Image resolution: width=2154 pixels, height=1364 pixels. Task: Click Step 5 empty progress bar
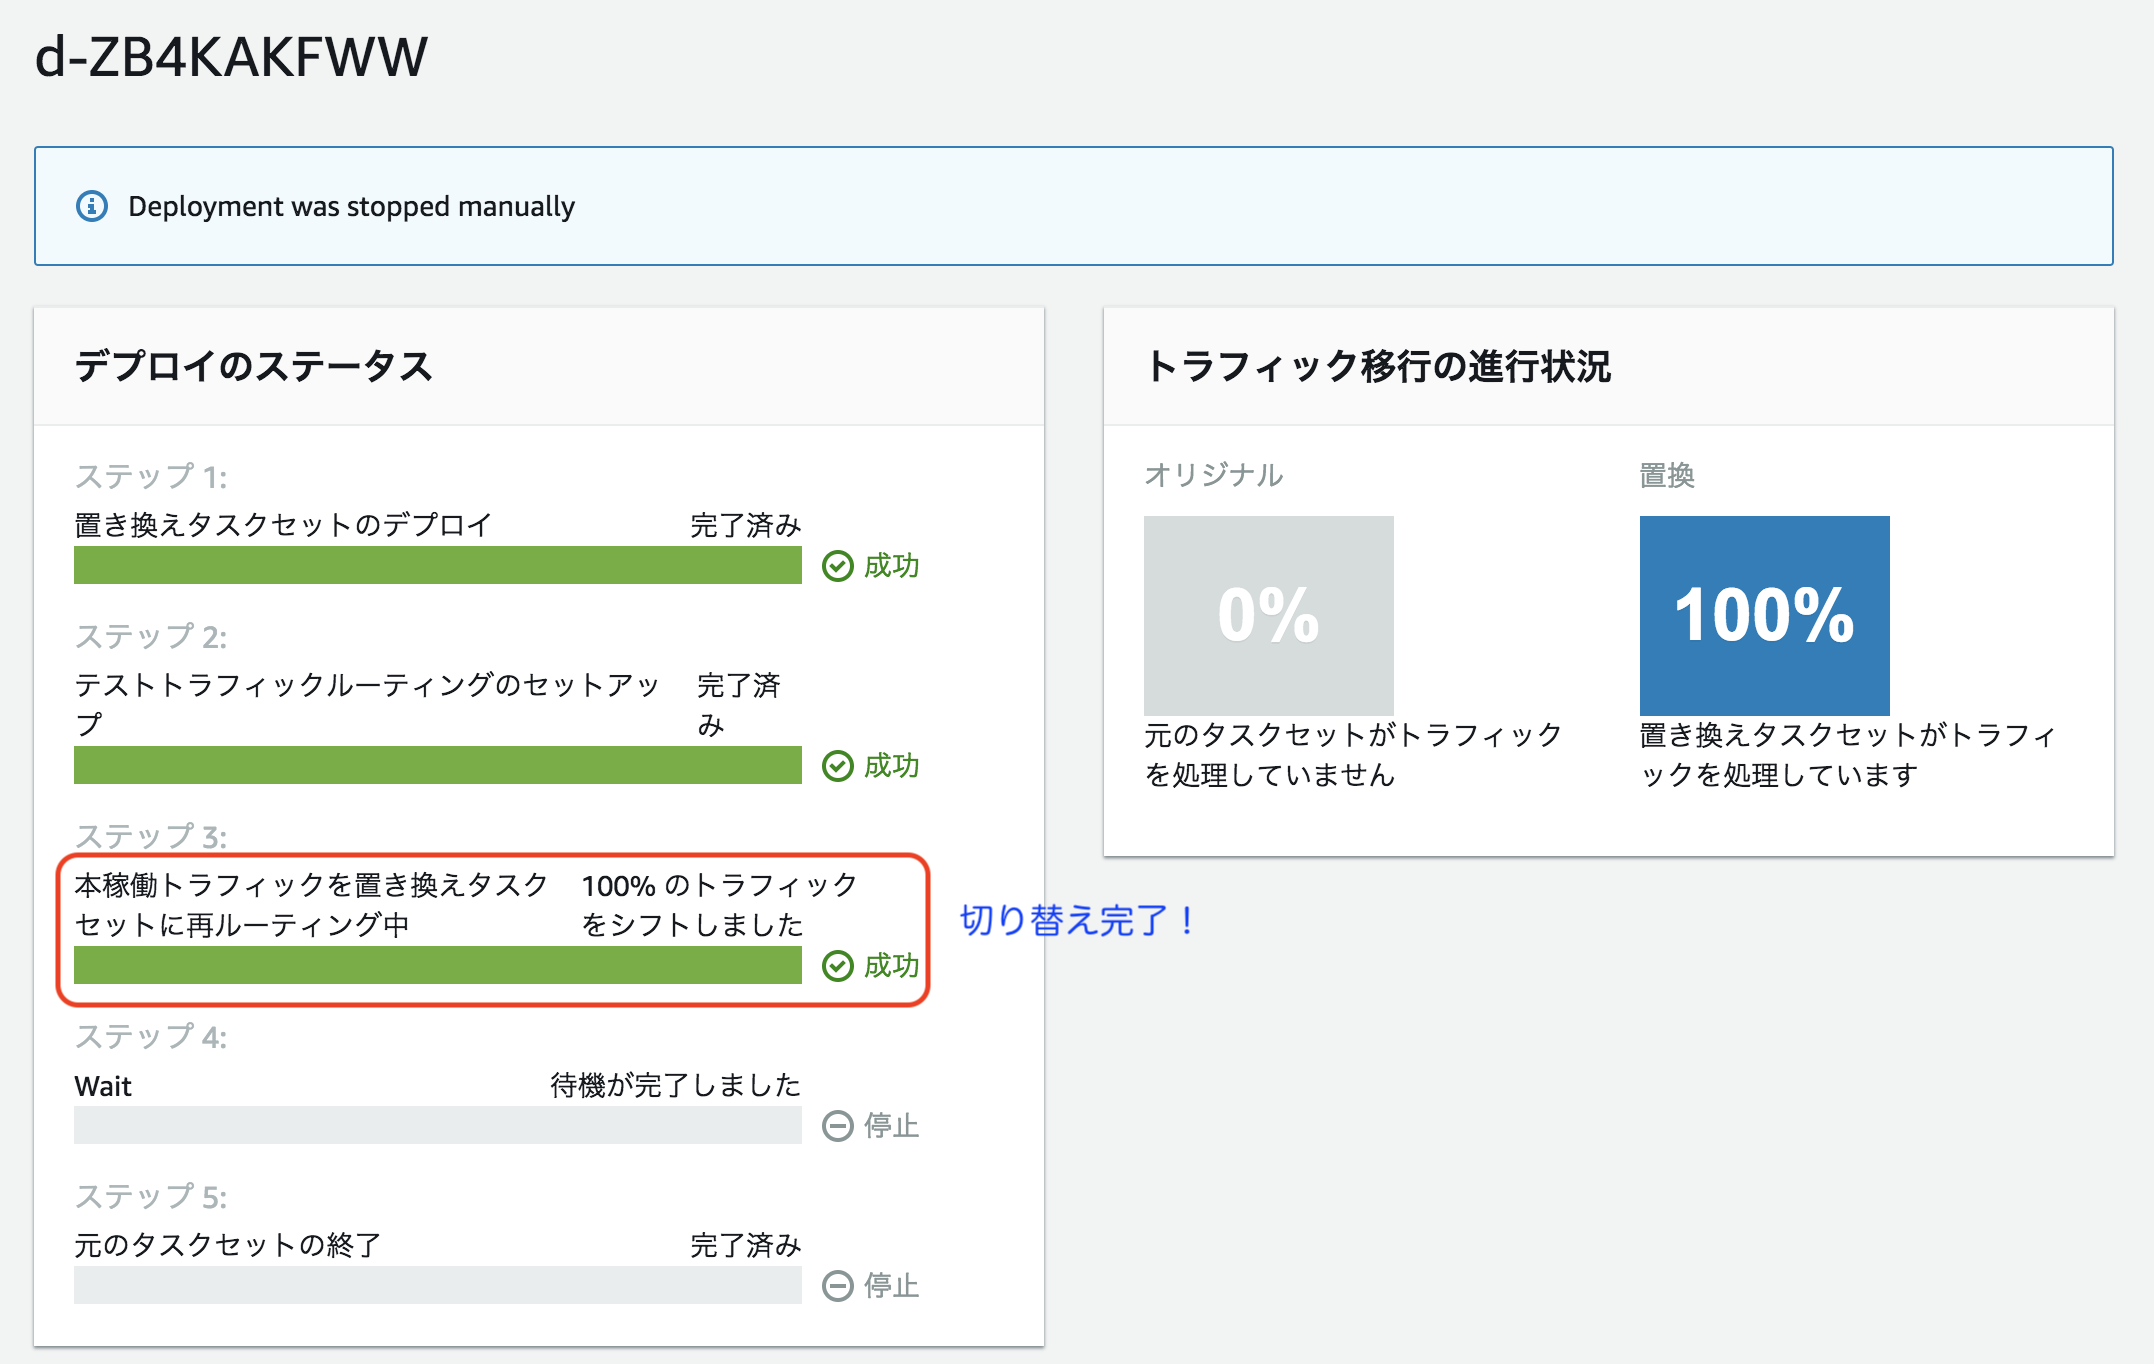437,1285
